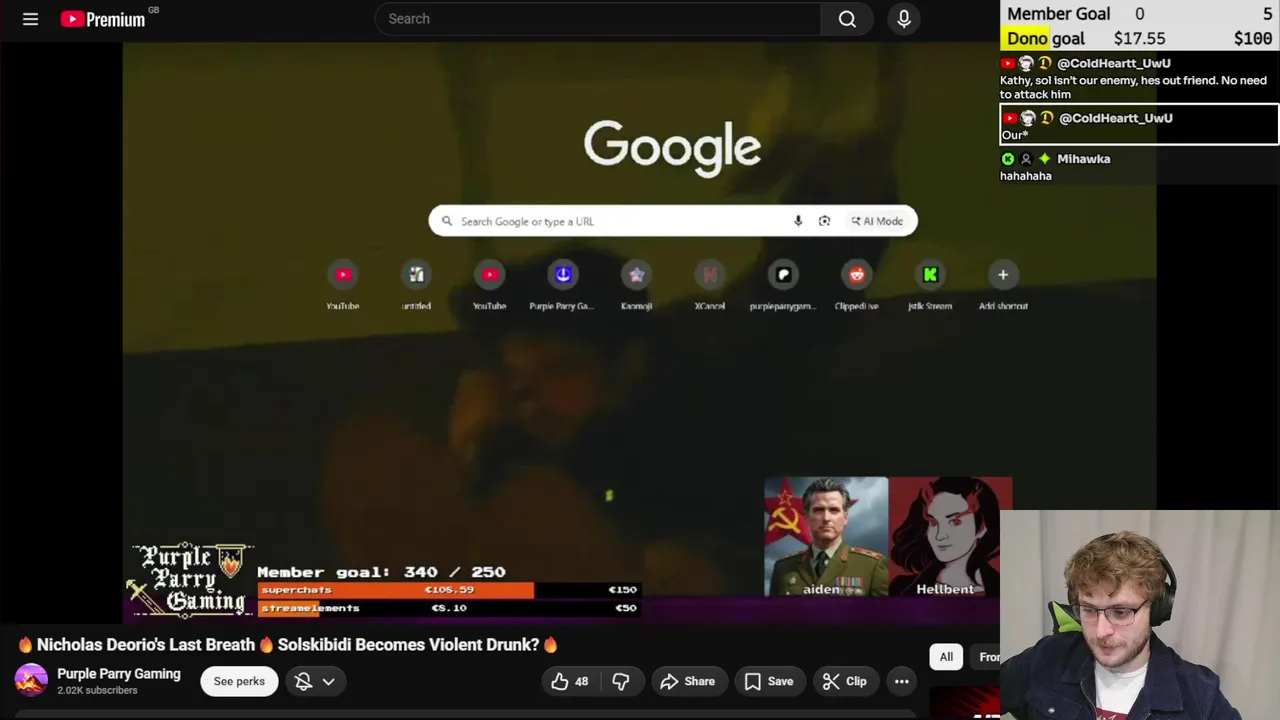Open the Kaomoji shortcut tile
The image size is (1280, 720).
point(636,286)
